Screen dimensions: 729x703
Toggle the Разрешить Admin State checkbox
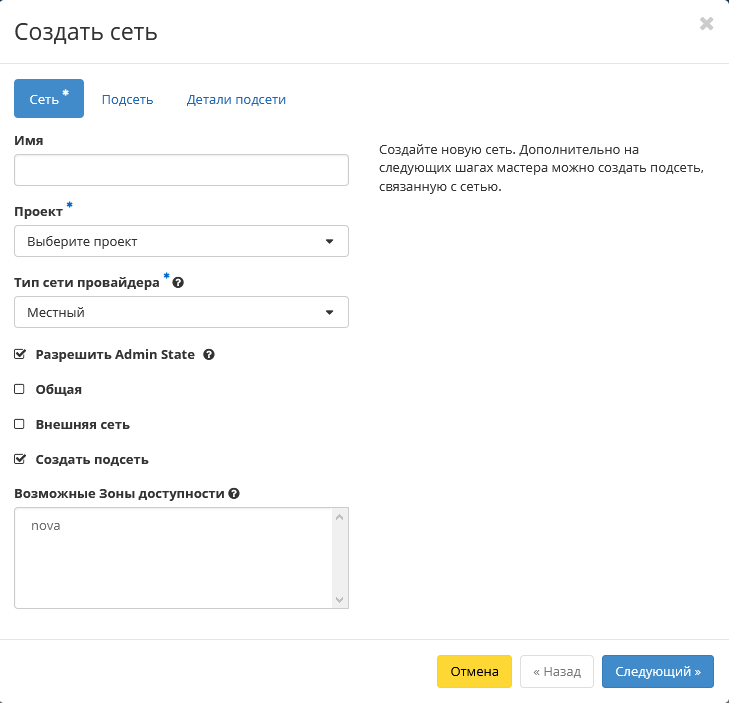pyautogui.click(x=20, y=354)
